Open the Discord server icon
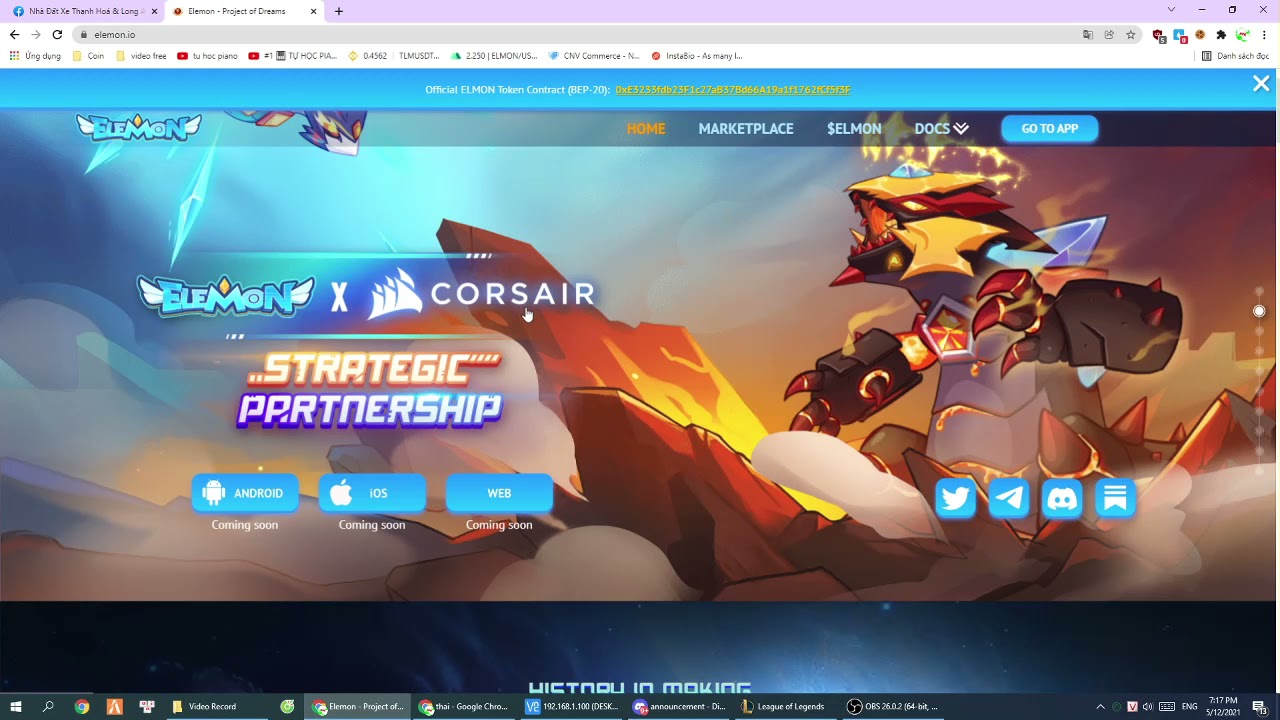Image resolution: width=1280 pixels, height=720 pixels. tap(1062, 498)
